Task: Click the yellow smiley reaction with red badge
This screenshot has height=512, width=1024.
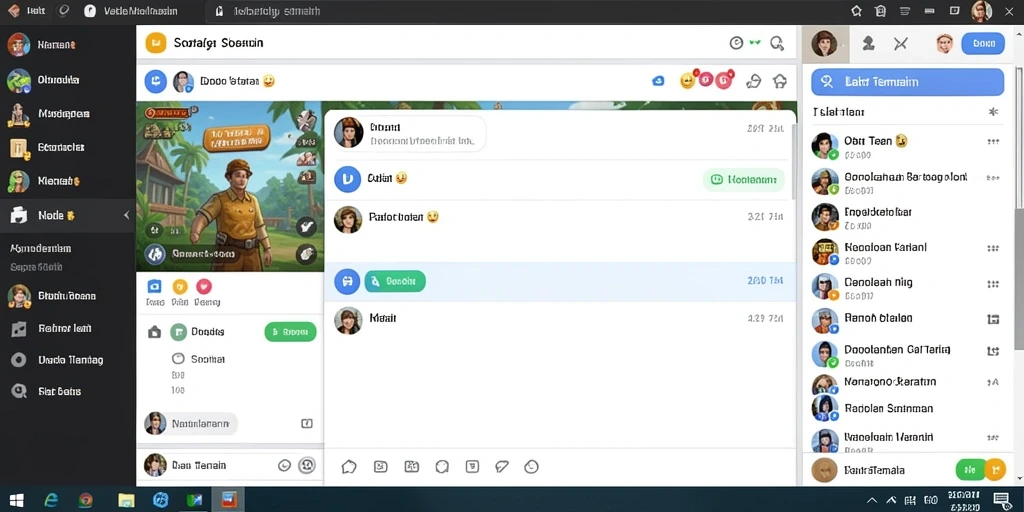Action: [688, 80]
